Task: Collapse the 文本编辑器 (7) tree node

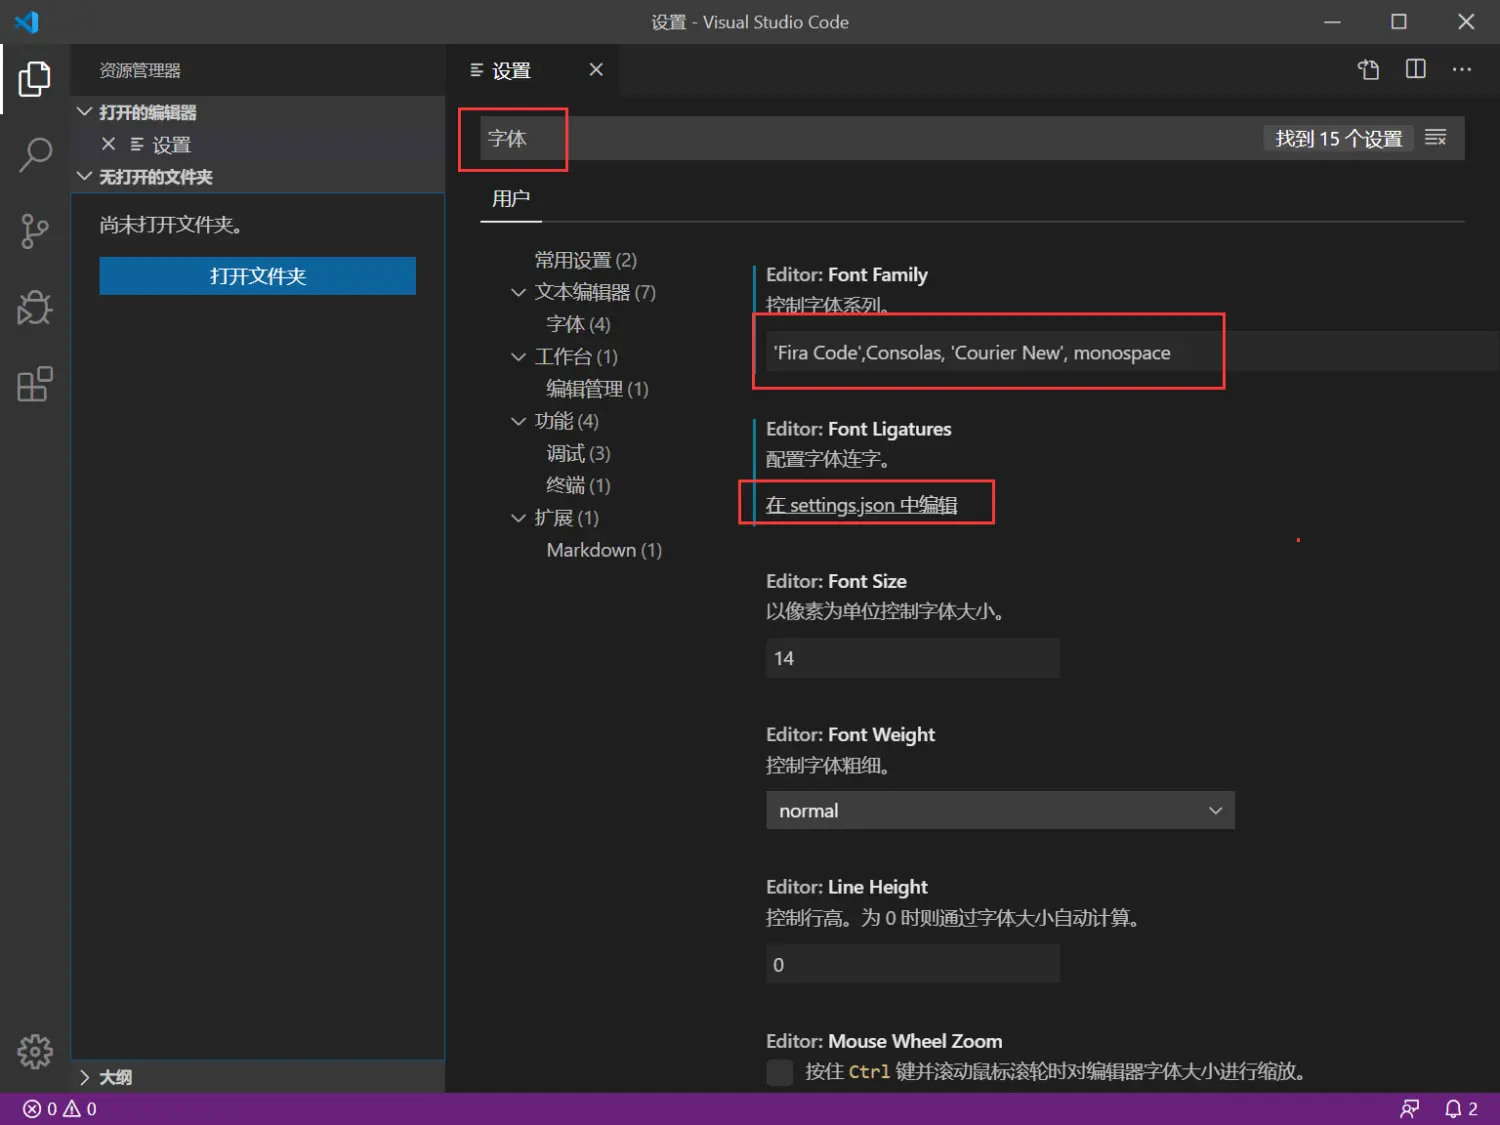Action: 518,292
